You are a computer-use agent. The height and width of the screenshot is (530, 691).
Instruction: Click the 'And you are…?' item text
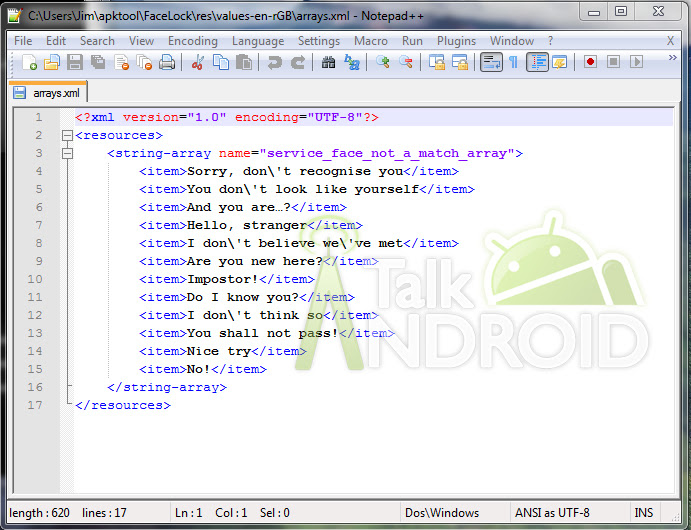[239, 208]
